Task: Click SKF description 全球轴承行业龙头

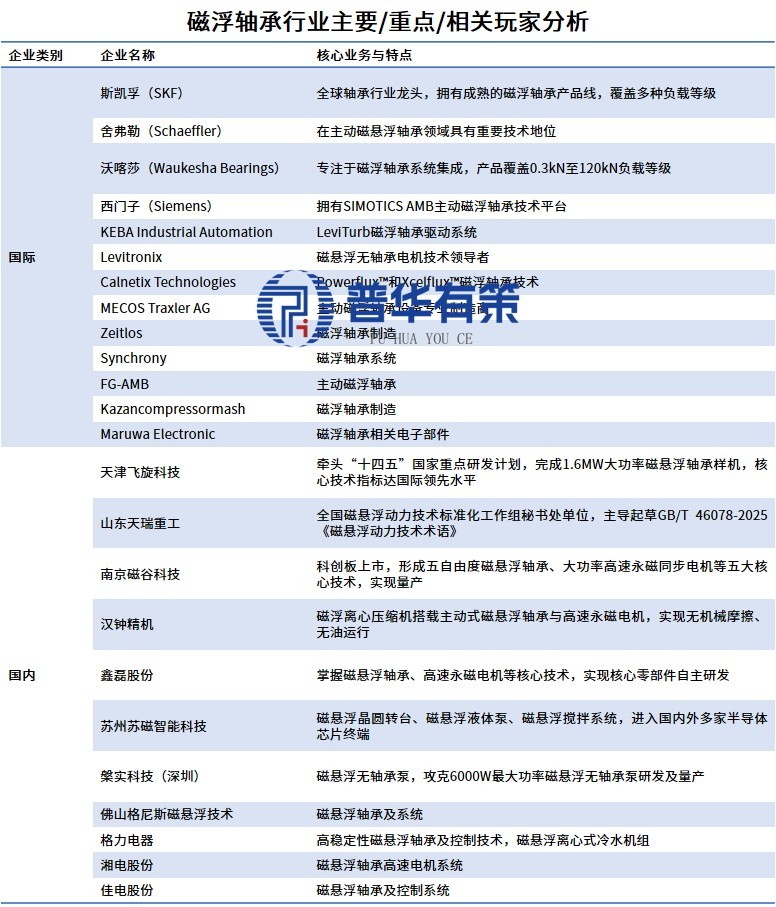Action: pos(516,93)
